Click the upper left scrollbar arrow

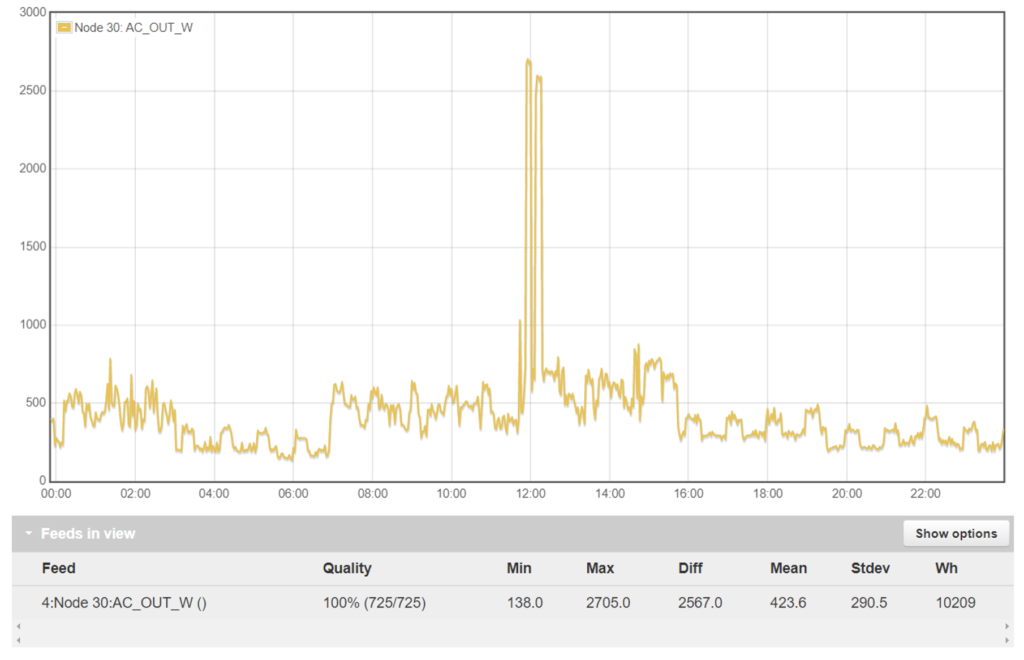coord(17,626)
